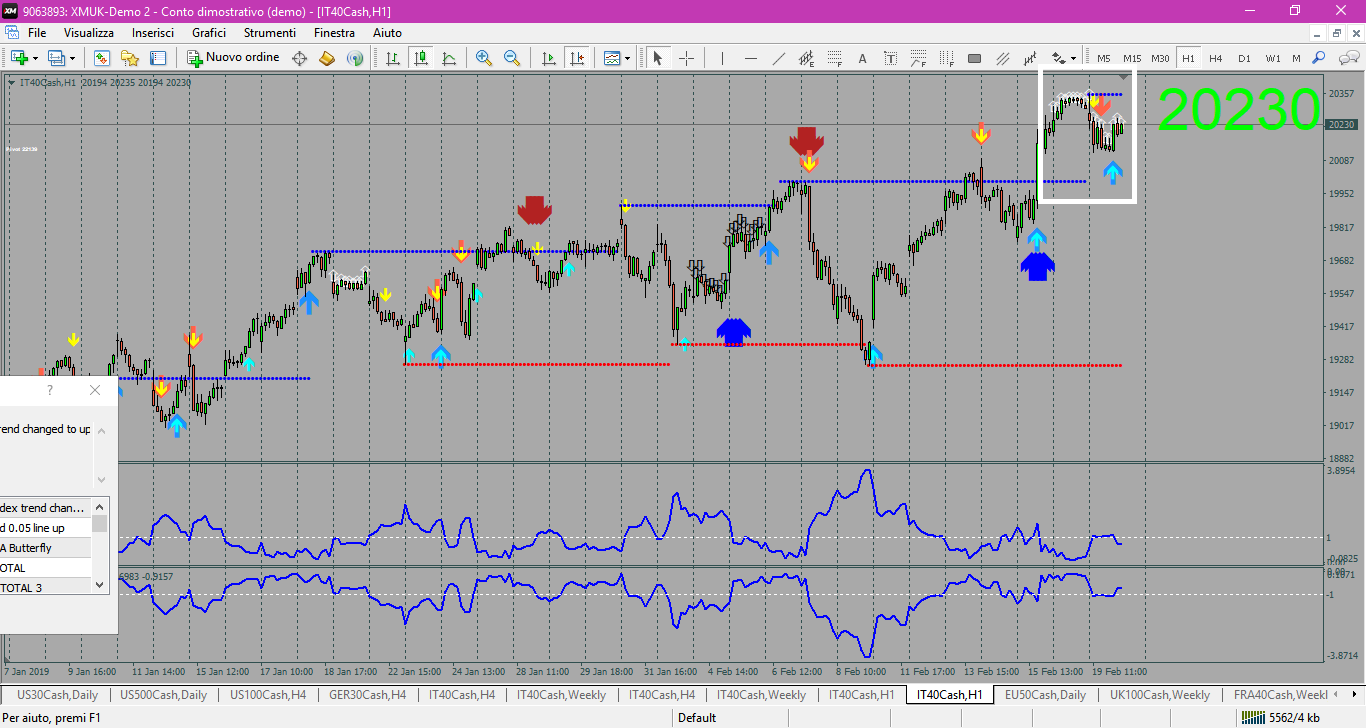This screenshot has height=728, width=1366.
Task: Zoom out of the chart
Action: click(512, 58)
